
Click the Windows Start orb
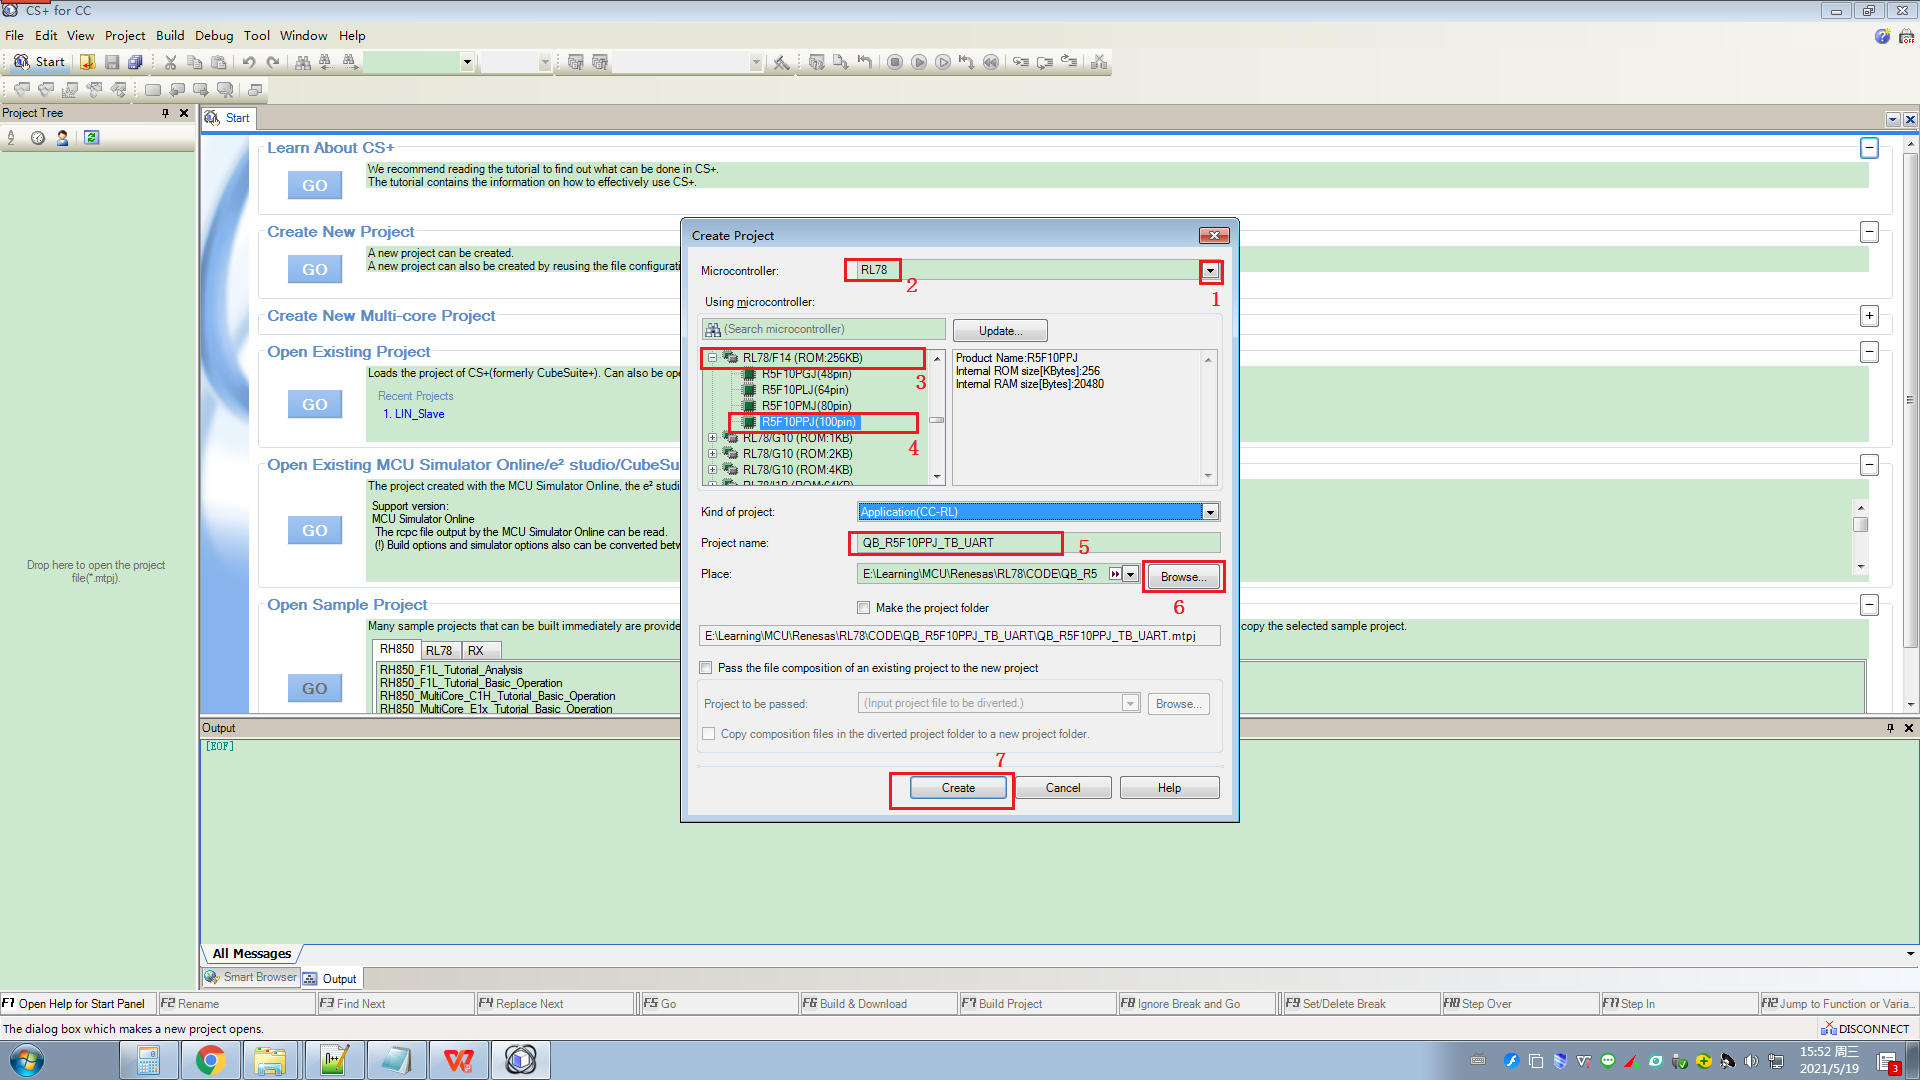(27, 1060)
